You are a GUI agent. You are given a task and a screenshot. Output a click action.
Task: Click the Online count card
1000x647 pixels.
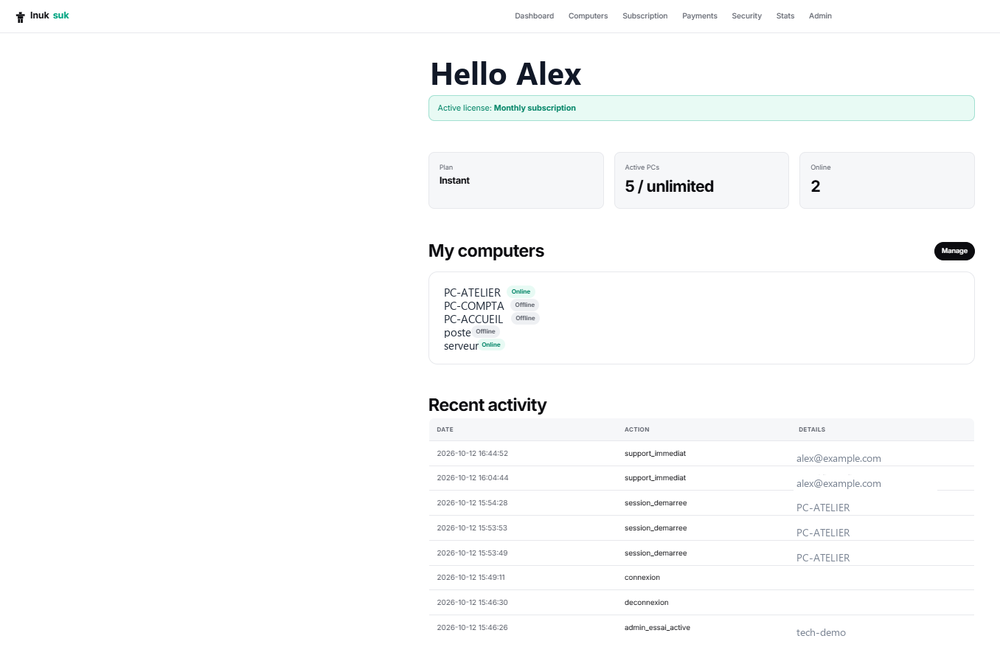tap(886, 180)
